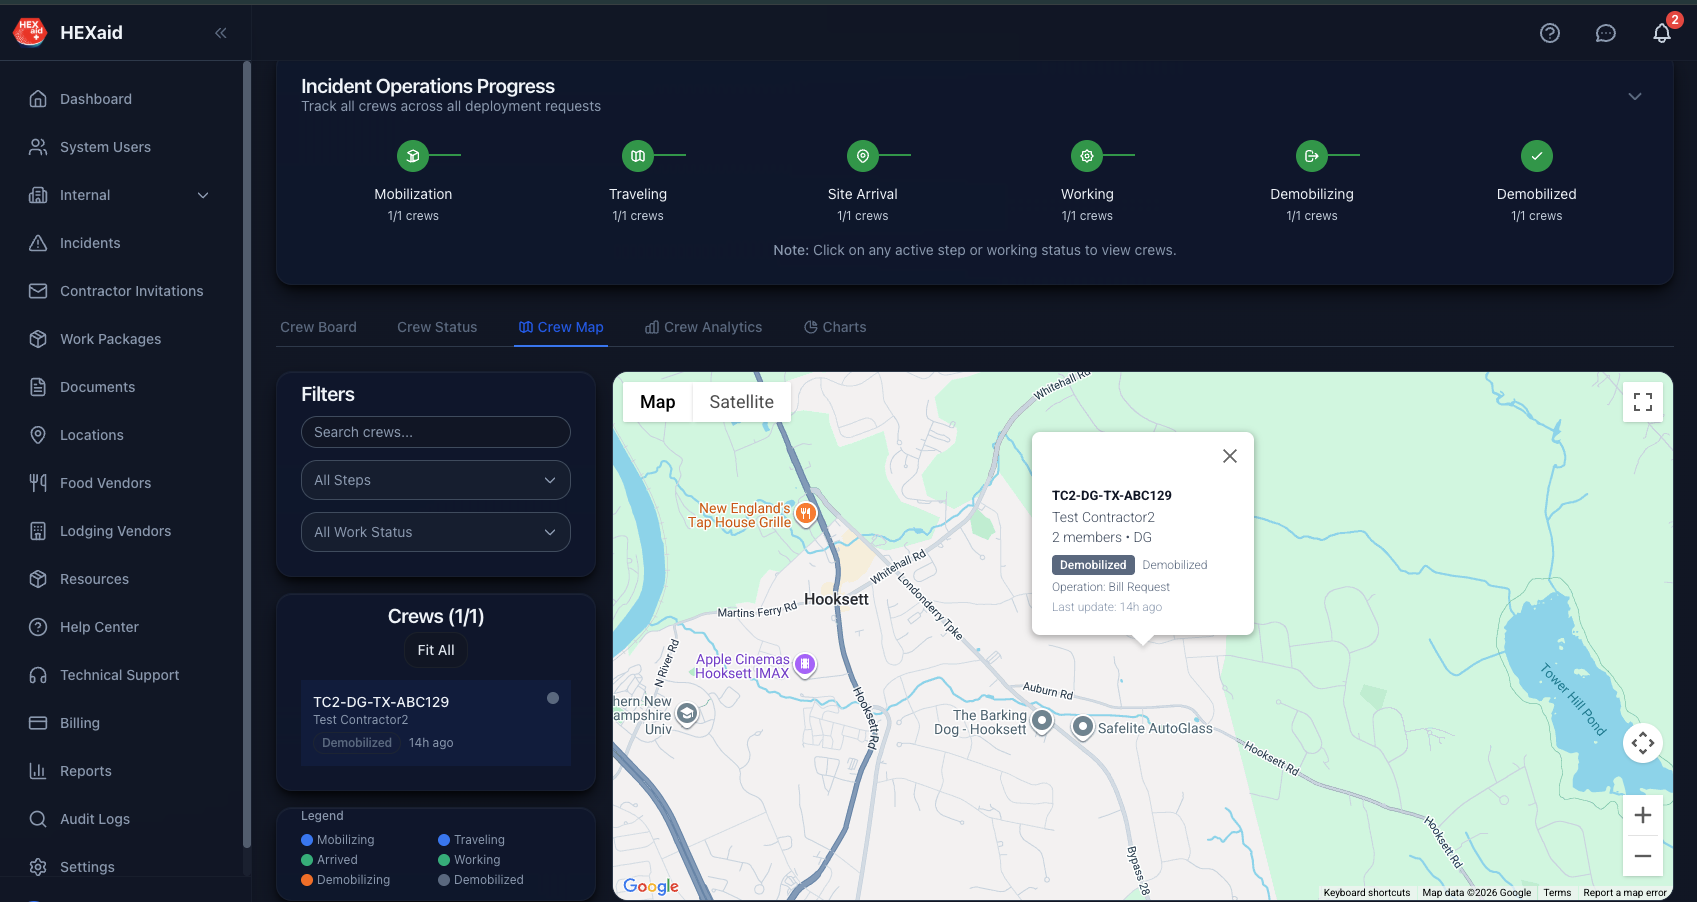
Task: Select the Map view type
Action: tap(657, 402)
